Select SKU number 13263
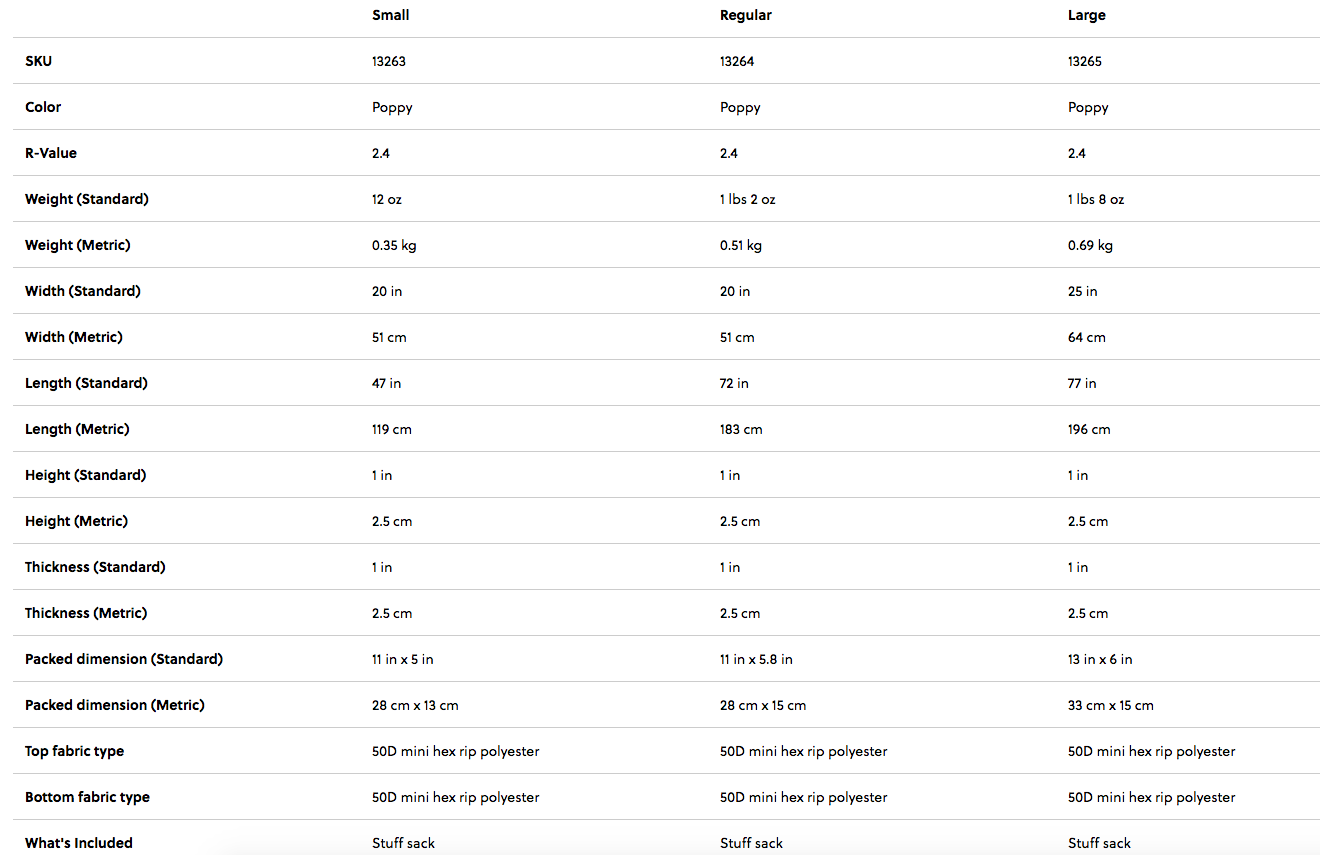Image resolution: width=1320 pixels, height=855 pixels. click(389, 61)
